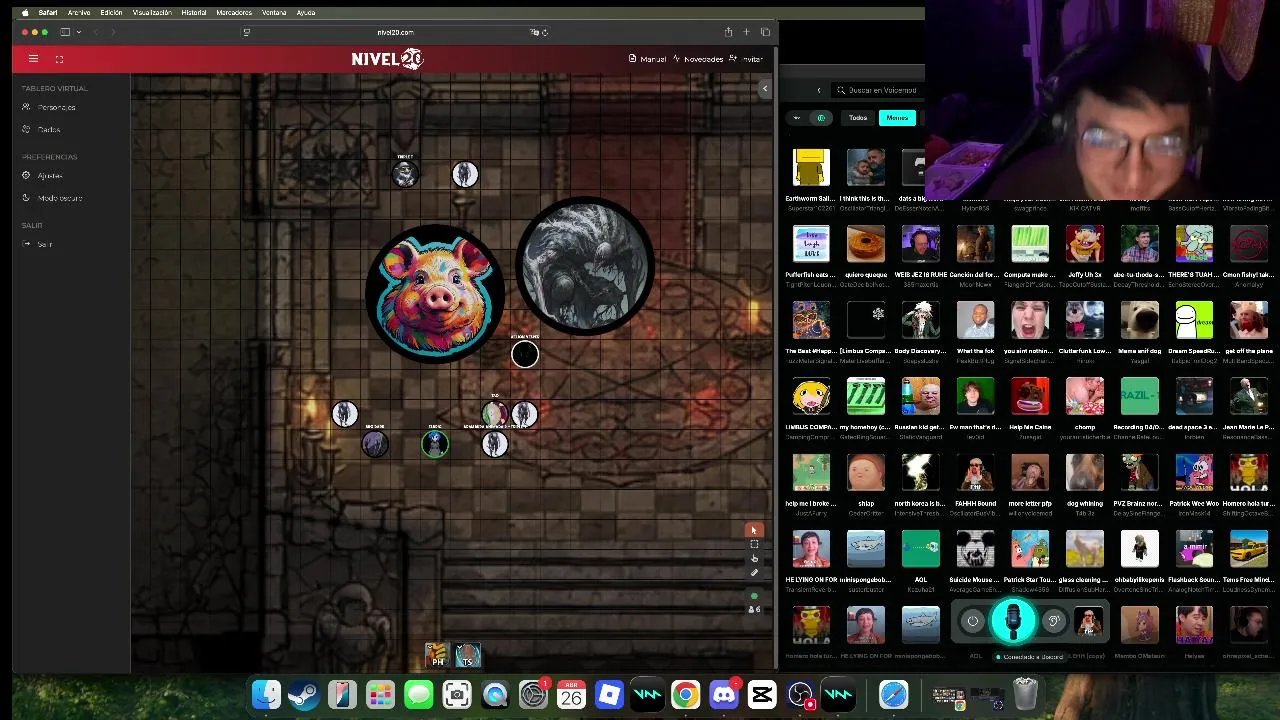Screen dimensions: 1280x720
Task: Open the Archivo menu in the menu bar
Action: (x=79, y=13)
